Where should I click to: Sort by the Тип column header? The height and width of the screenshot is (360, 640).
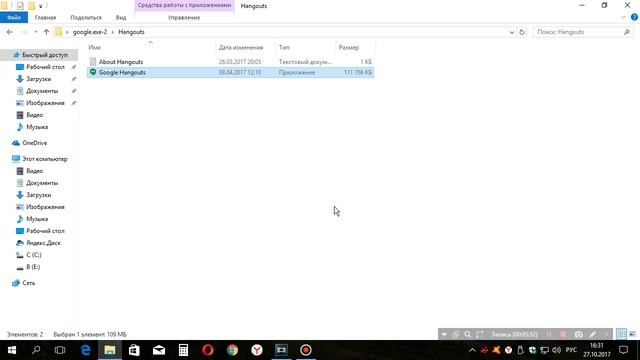pyautogui.click(x=284, y=47)
